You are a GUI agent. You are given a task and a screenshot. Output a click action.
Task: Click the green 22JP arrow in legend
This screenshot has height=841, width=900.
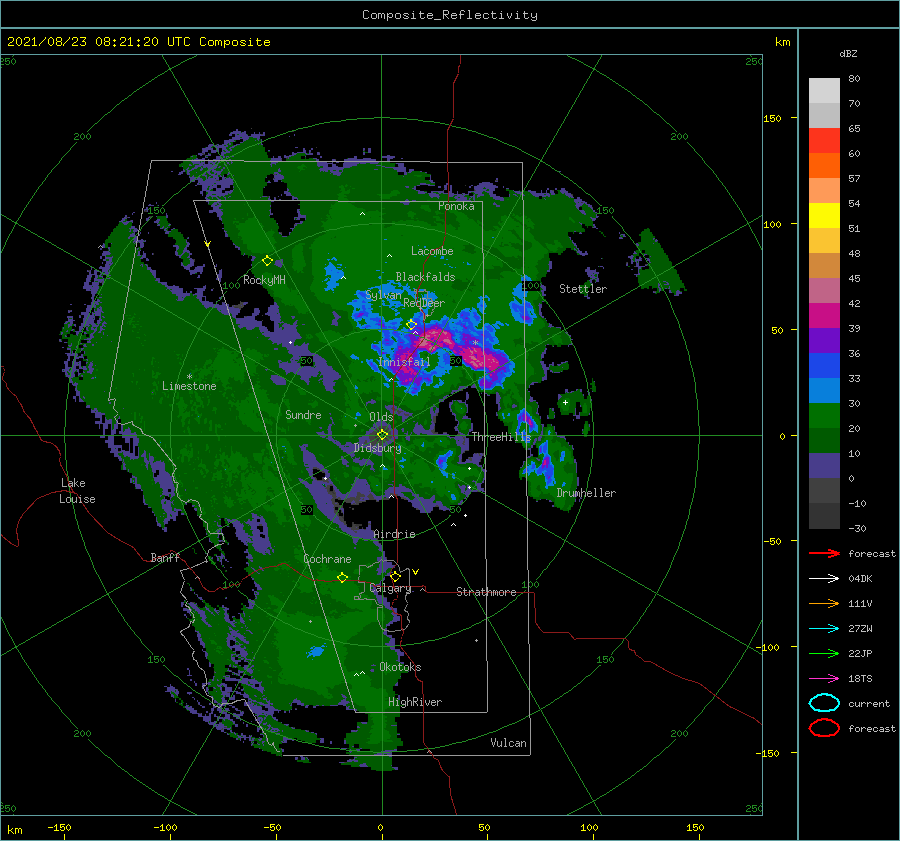[x=824, y=653]
